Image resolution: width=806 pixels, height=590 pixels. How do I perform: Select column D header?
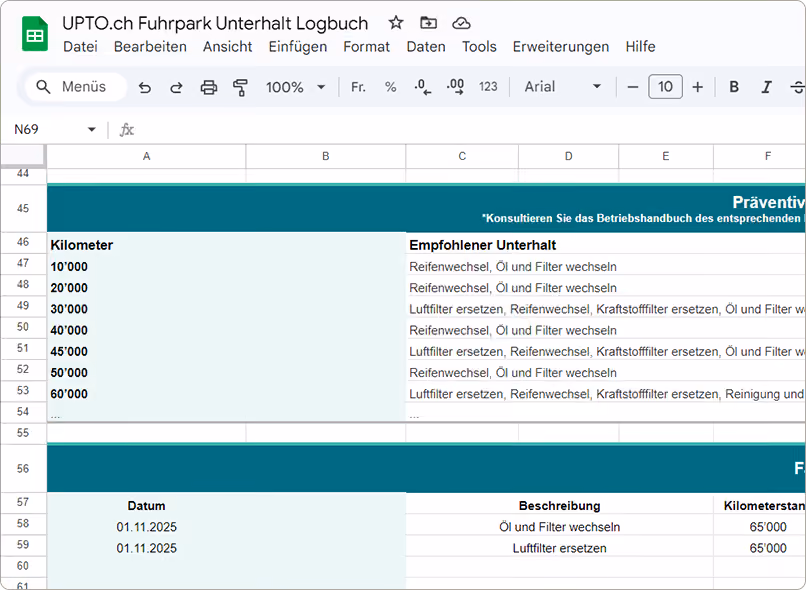pyautogui.click(x=569, y=156)
